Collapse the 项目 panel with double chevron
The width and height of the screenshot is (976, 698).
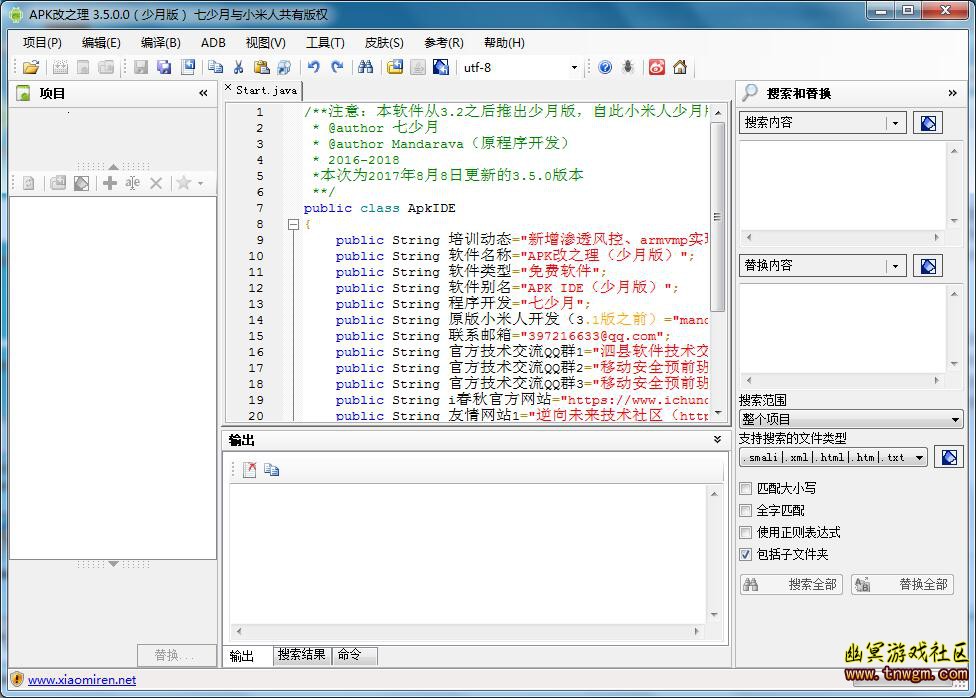click(203, 93)
